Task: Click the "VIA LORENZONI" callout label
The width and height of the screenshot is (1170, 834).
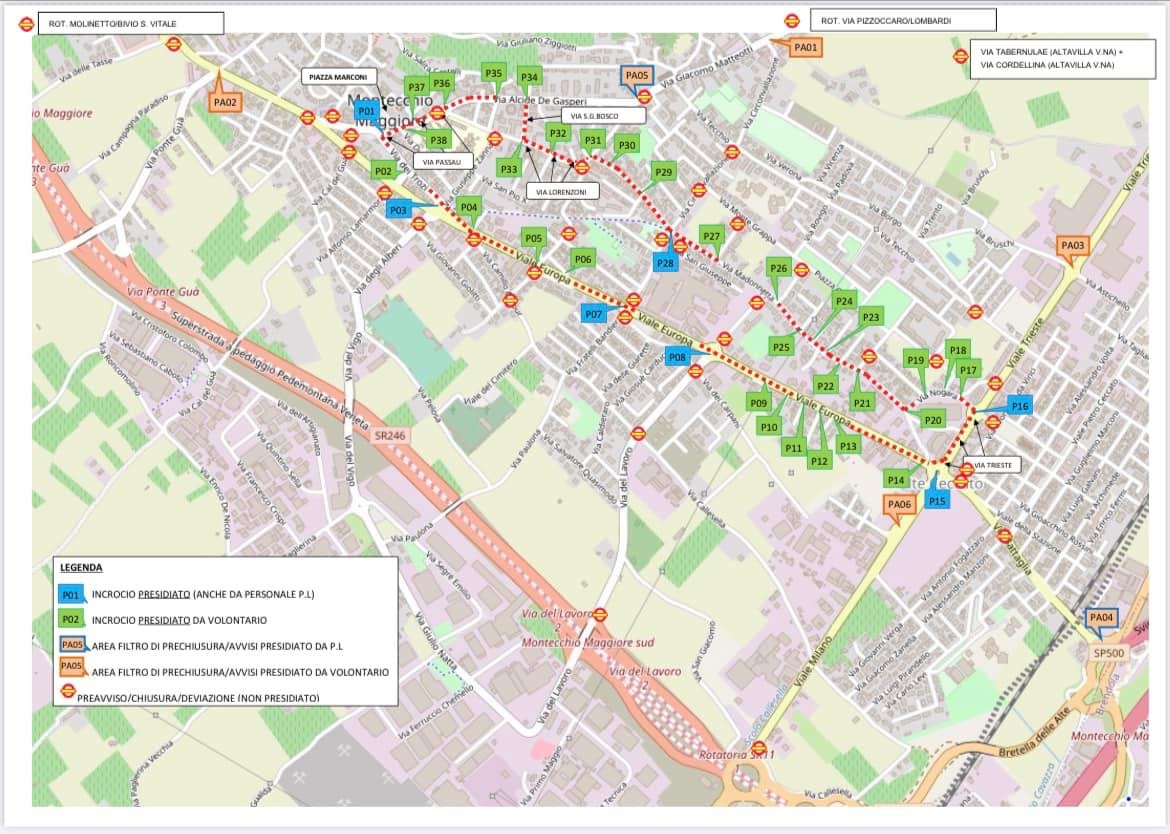Action: point(561,192)
